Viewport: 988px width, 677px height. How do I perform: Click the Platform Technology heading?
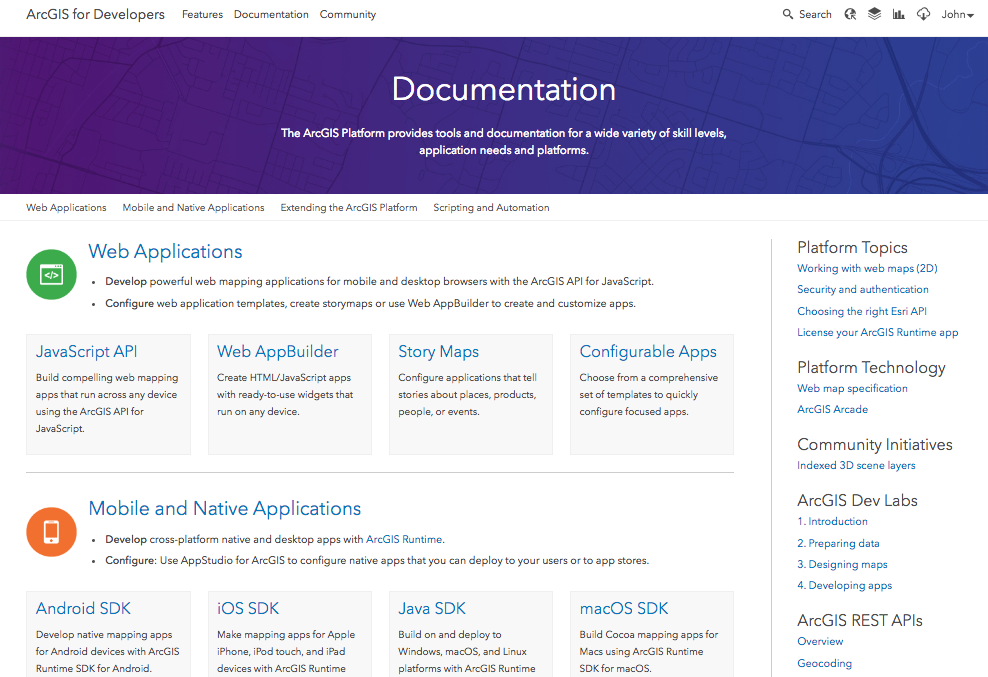871,367
